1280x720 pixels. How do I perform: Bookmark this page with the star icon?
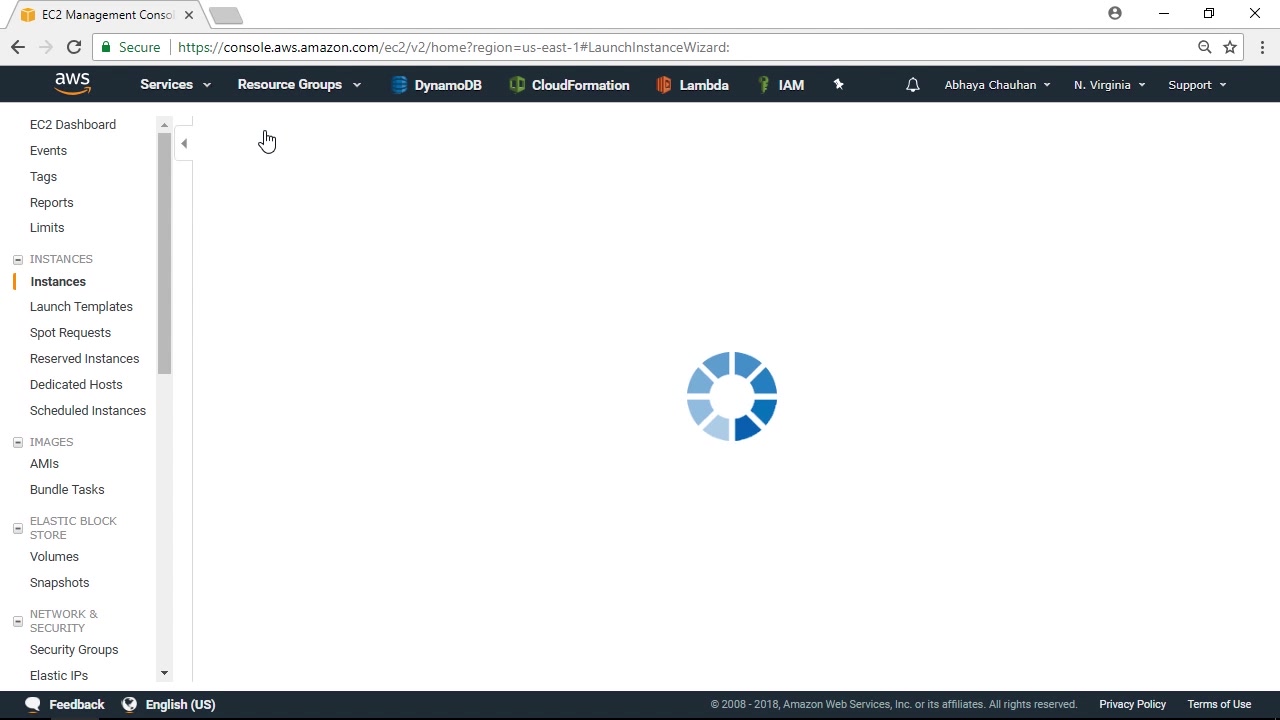pyautogui.click(x=1230, y=47)
